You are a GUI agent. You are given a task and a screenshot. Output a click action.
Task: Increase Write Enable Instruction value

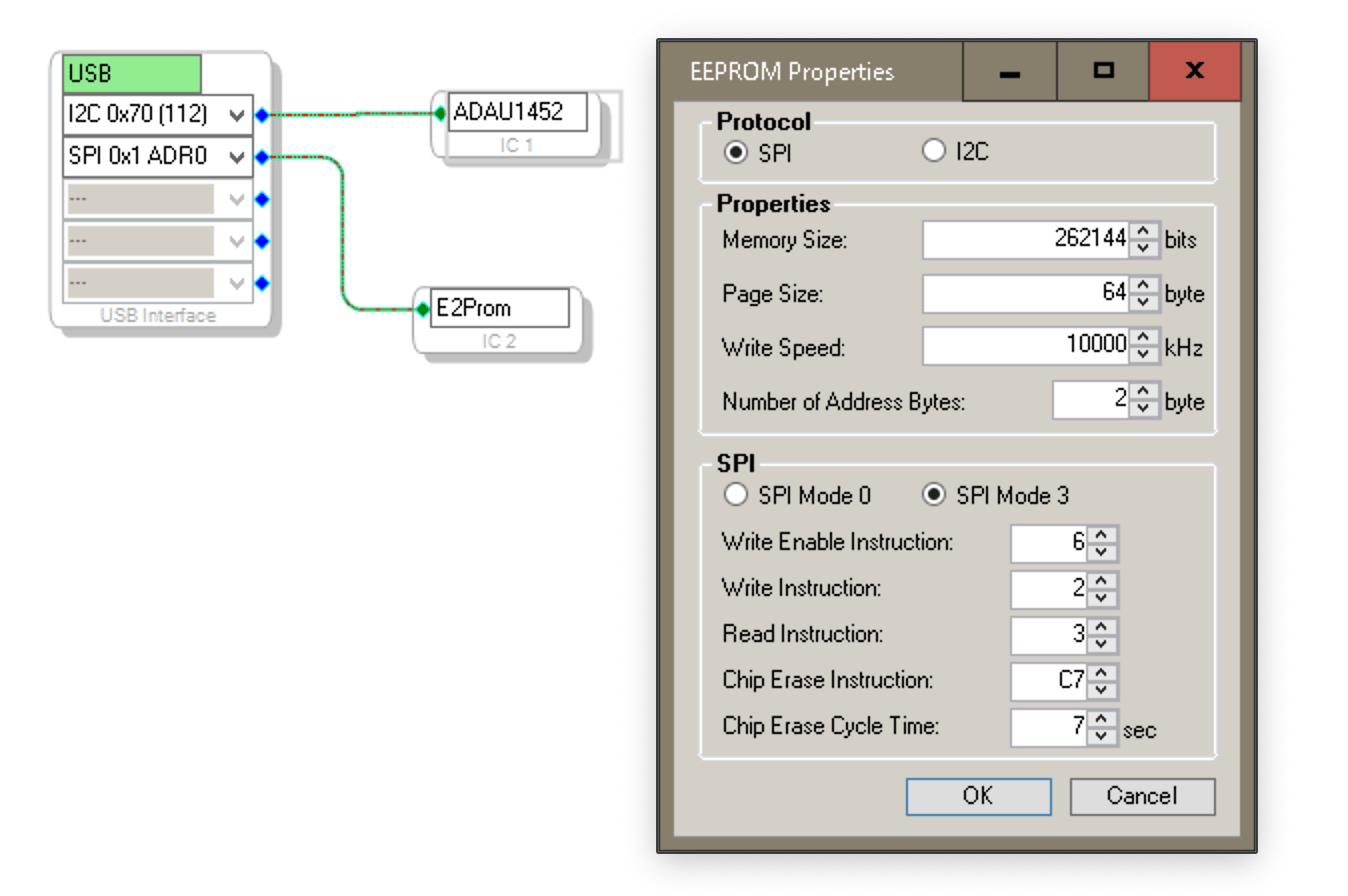[1102, 534]
